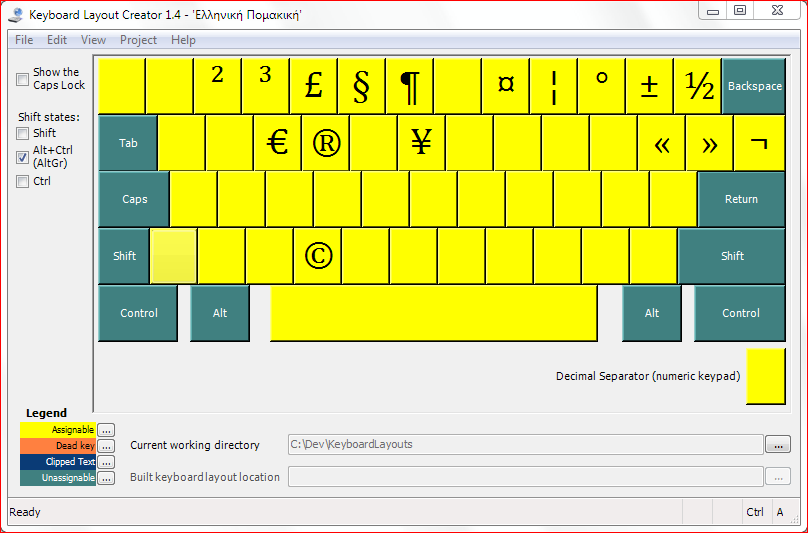808x533 pixels.
Task: Click the Built keyboard layout location field
Action: [526, 477]
